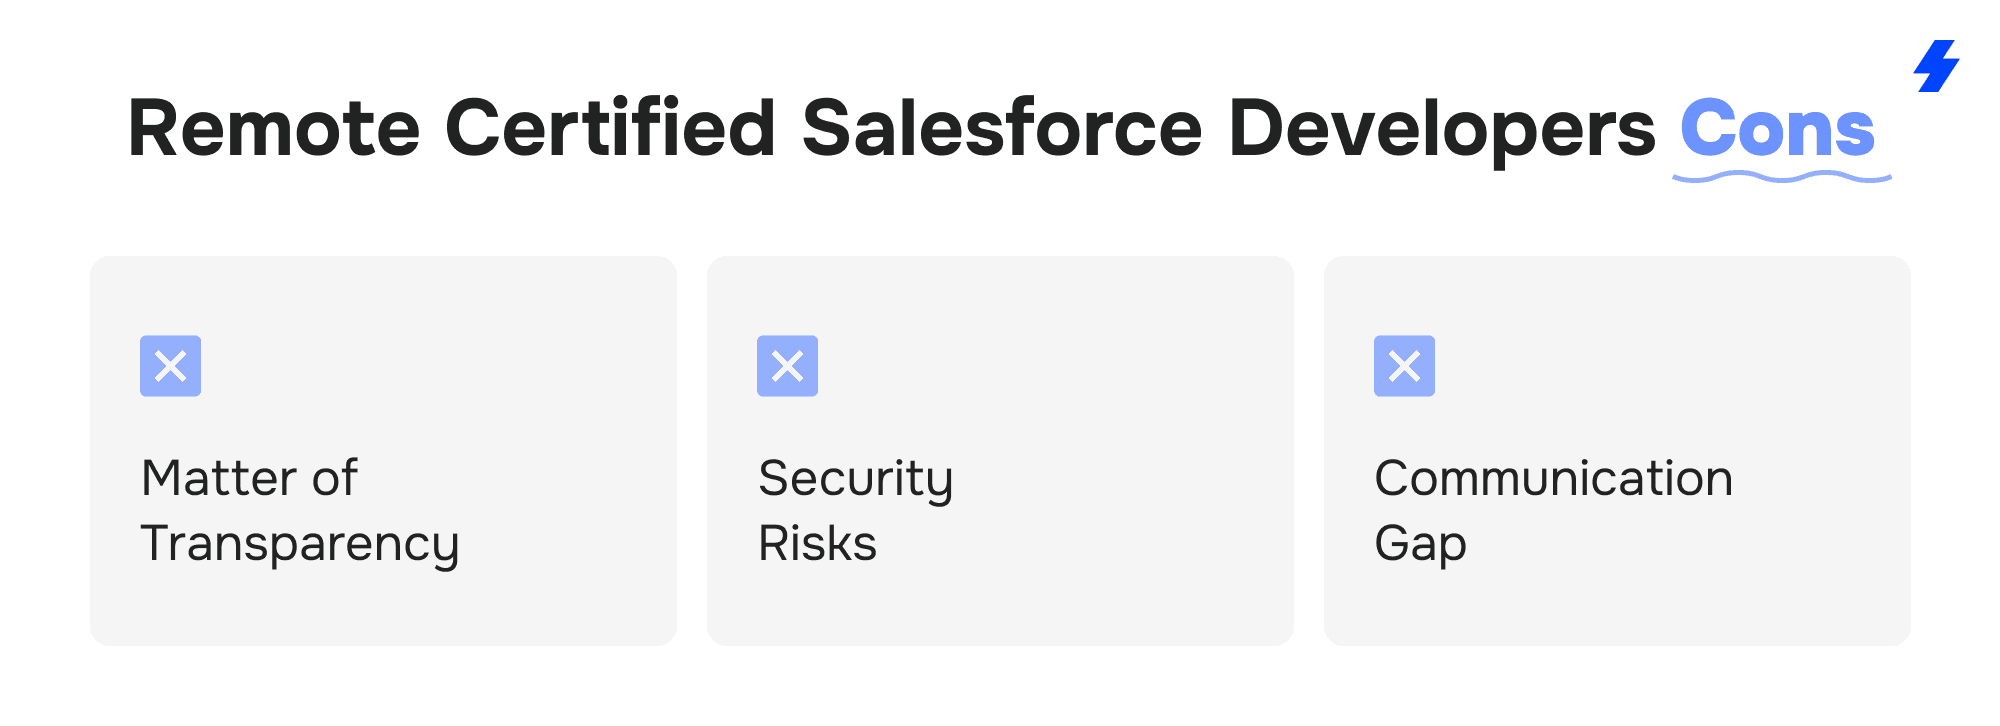Select empty area of Security Risks card
Image resolution: width=2000 pixels, height=726 pixels.
tap(1100, 360)
